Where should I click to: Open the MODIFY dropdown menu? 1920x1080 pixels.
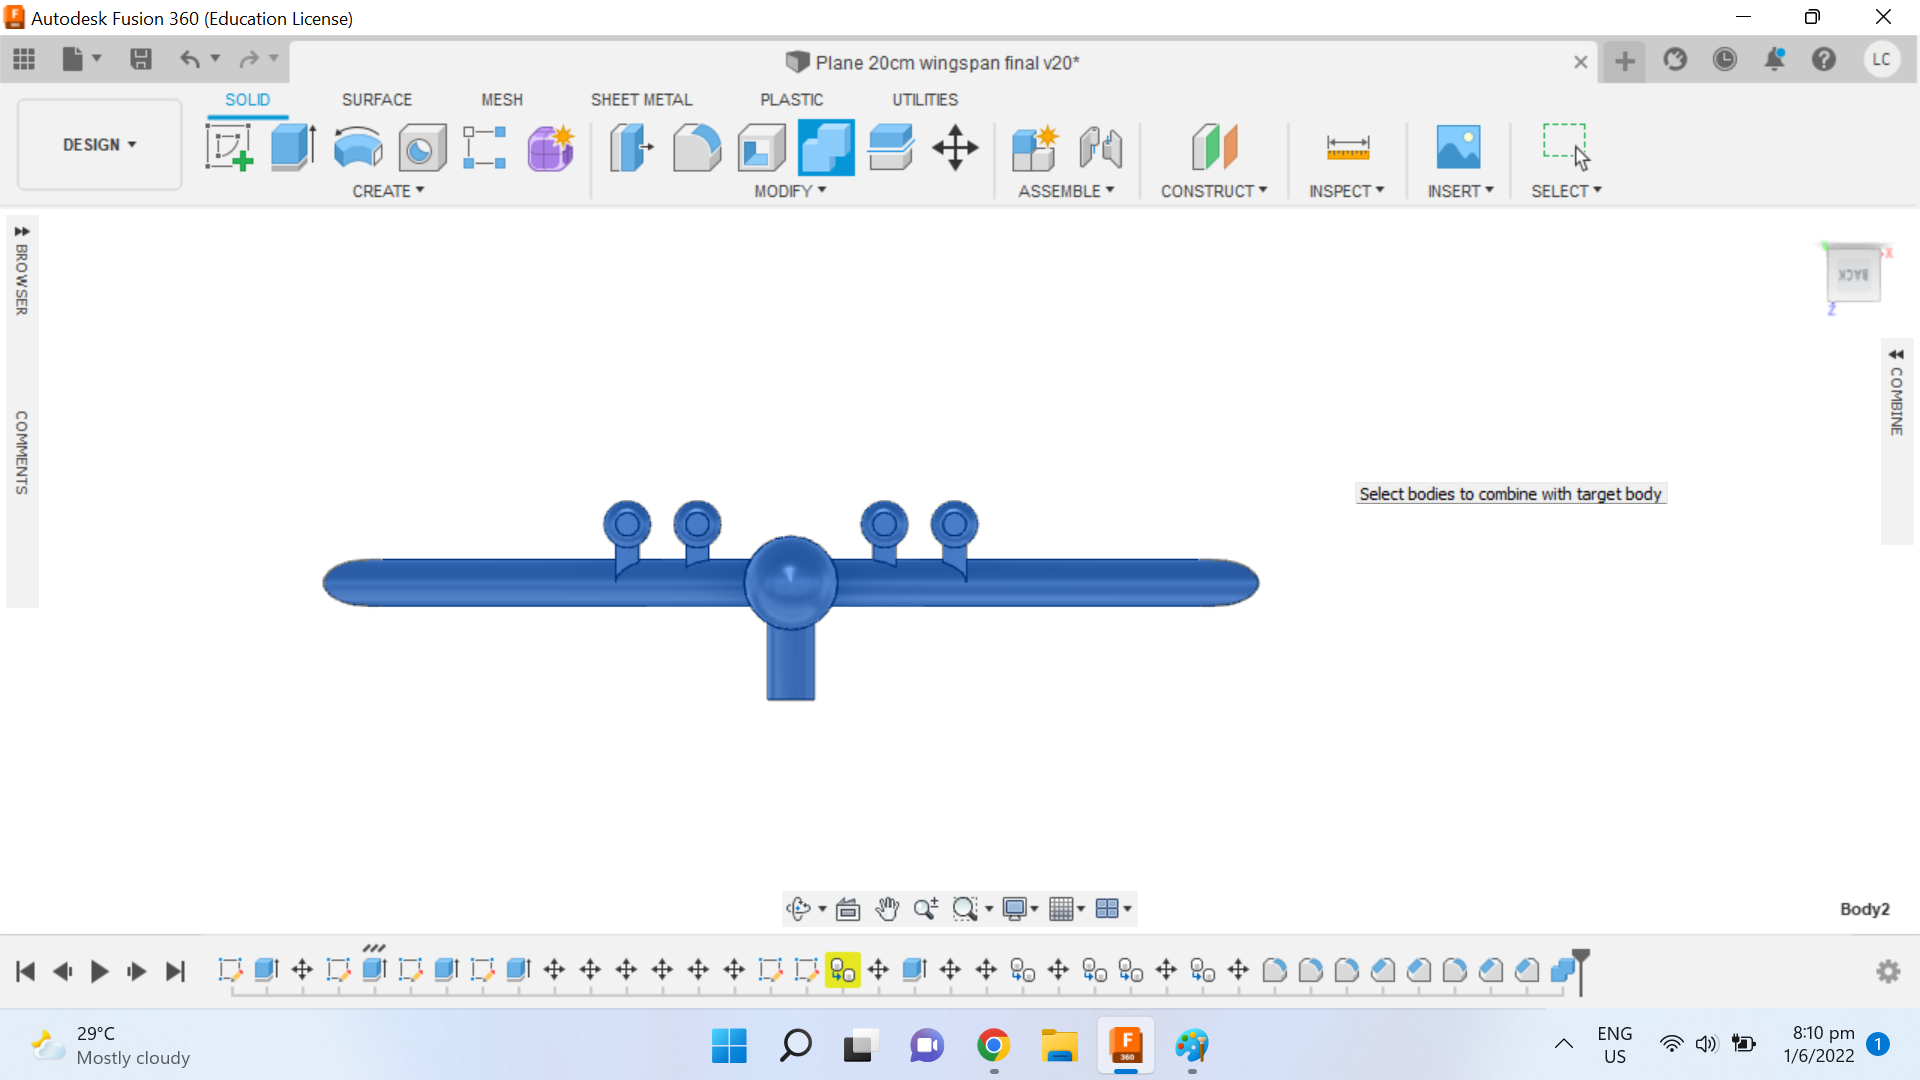[x=790, y=191]
